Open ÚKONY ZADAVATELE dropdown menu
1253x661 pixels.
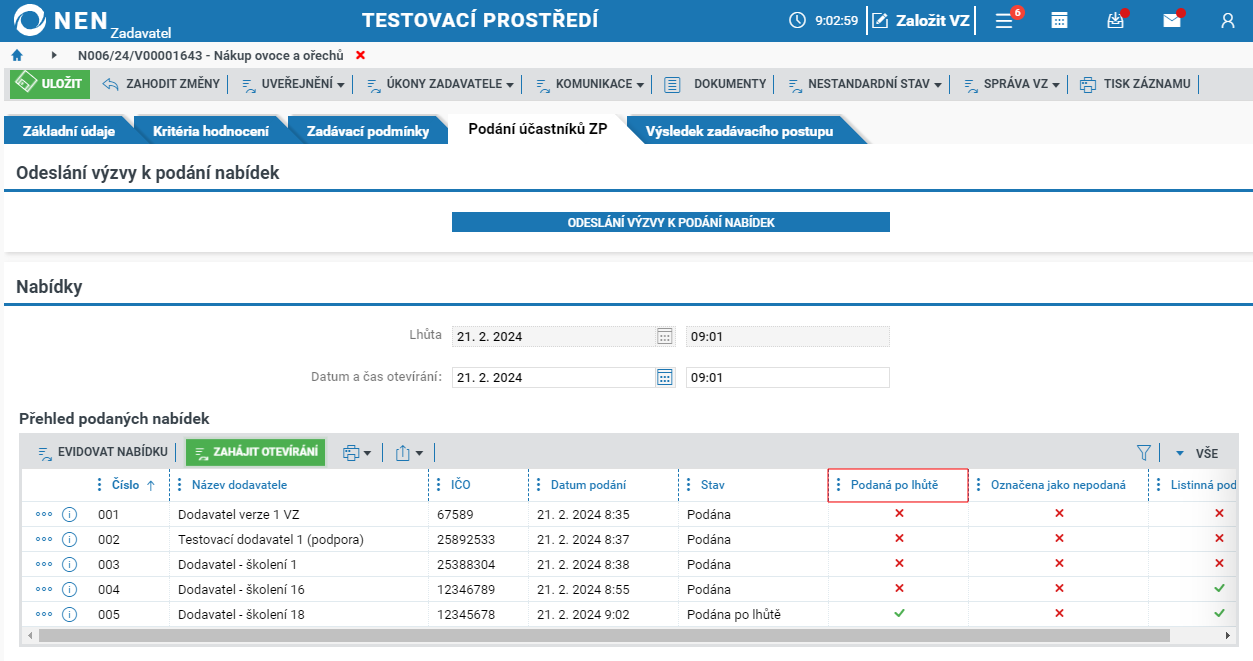click(x=440, y=84)
